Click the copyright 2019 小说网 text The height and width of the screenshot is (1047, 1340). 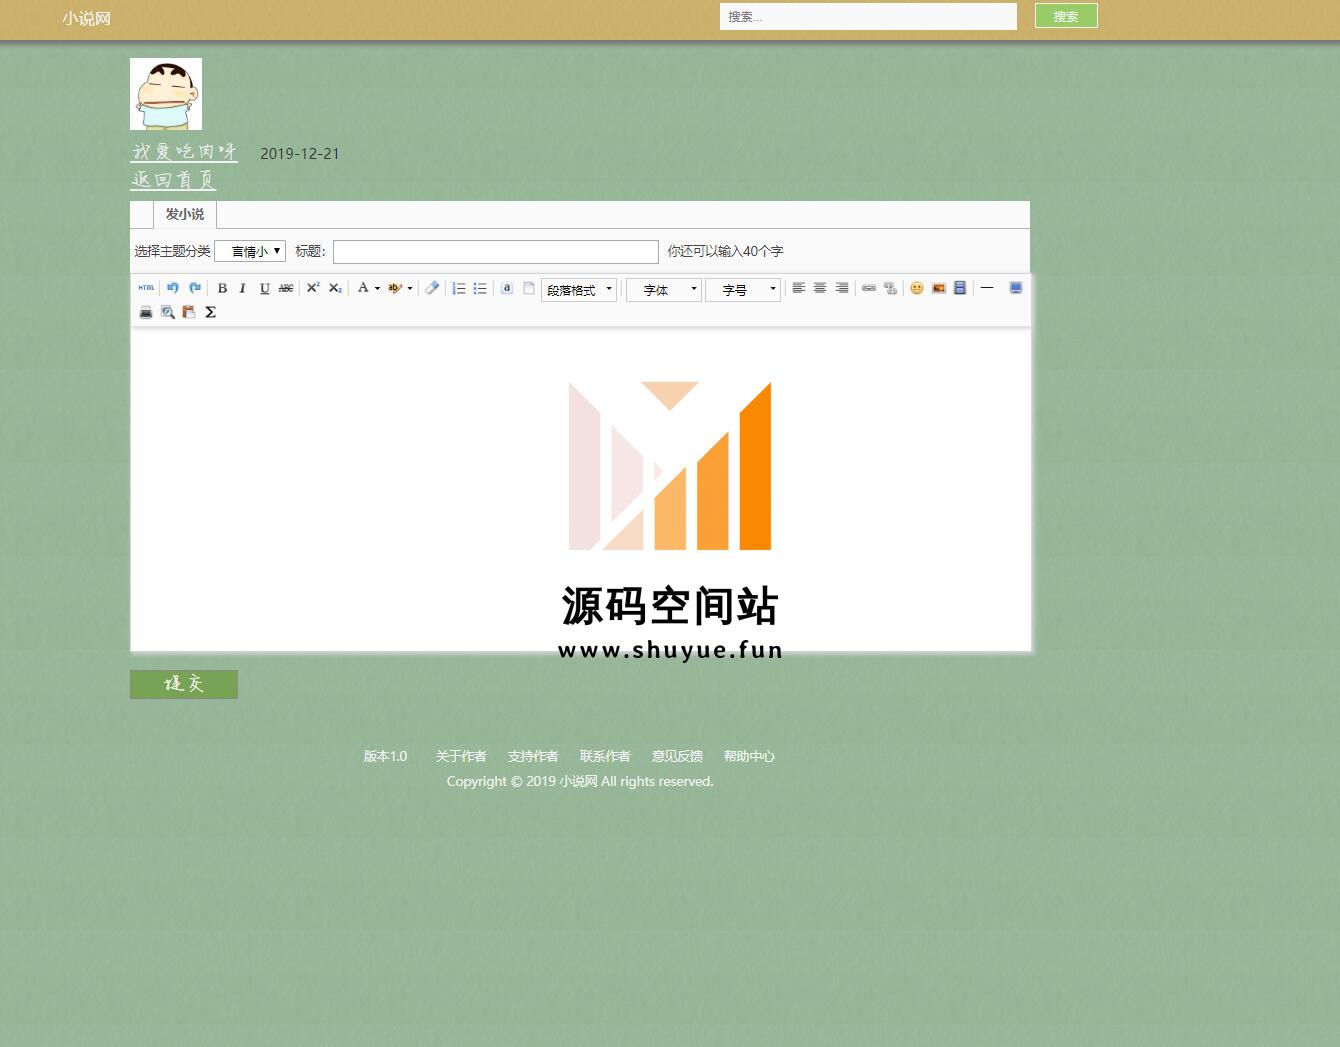tap(580, 781)
